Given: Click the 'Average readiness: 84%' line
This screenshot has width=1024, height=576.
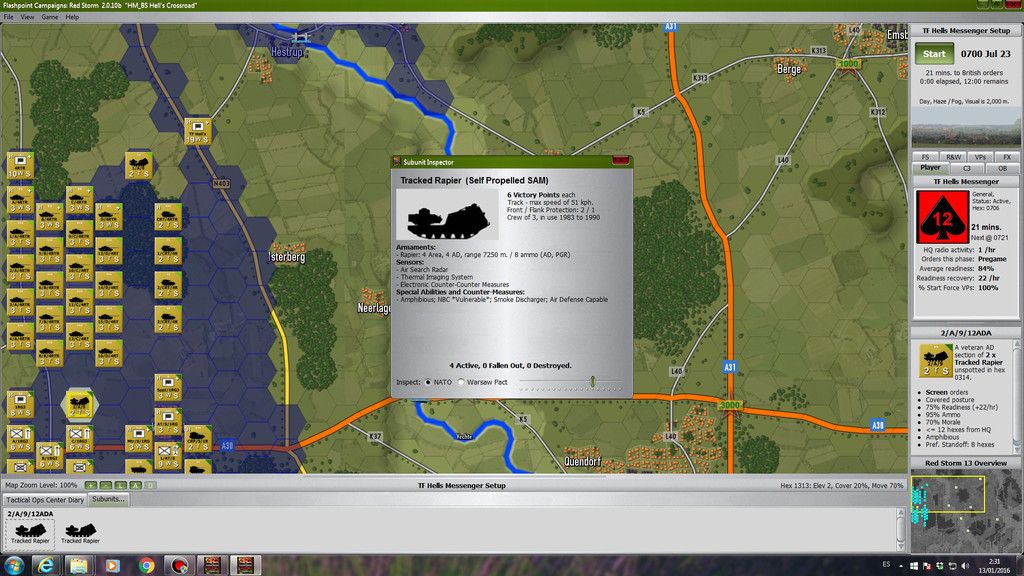Looking at the screenshot, I should pos(957,268).
